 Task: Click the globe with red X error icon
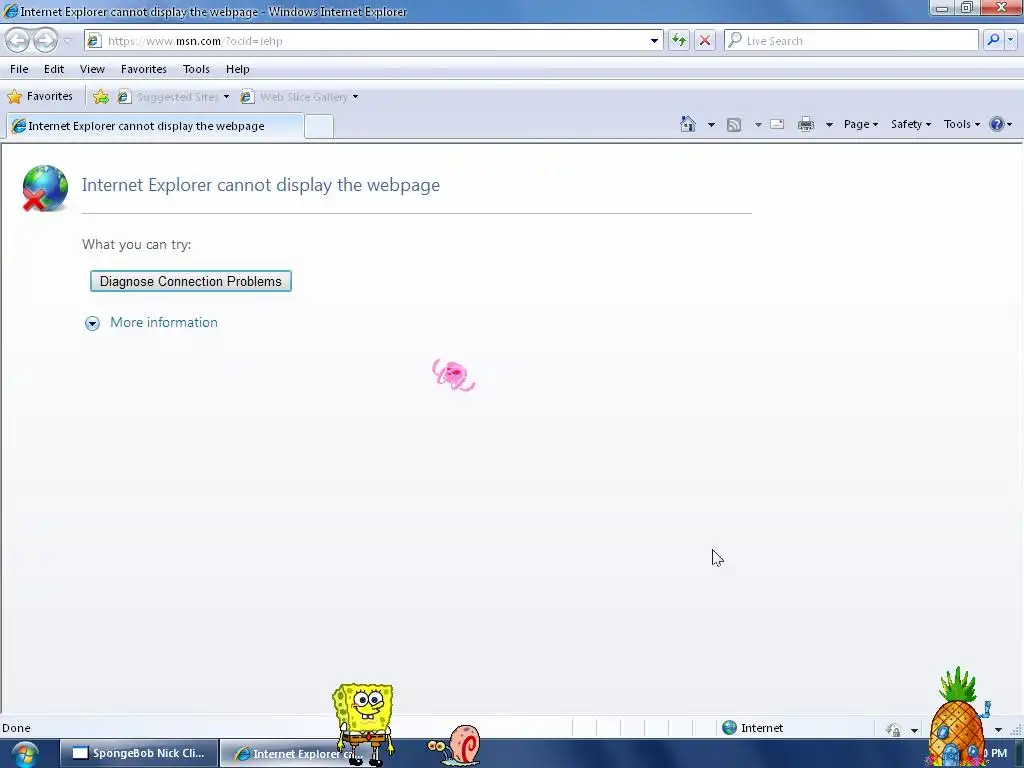click(44, 188)
